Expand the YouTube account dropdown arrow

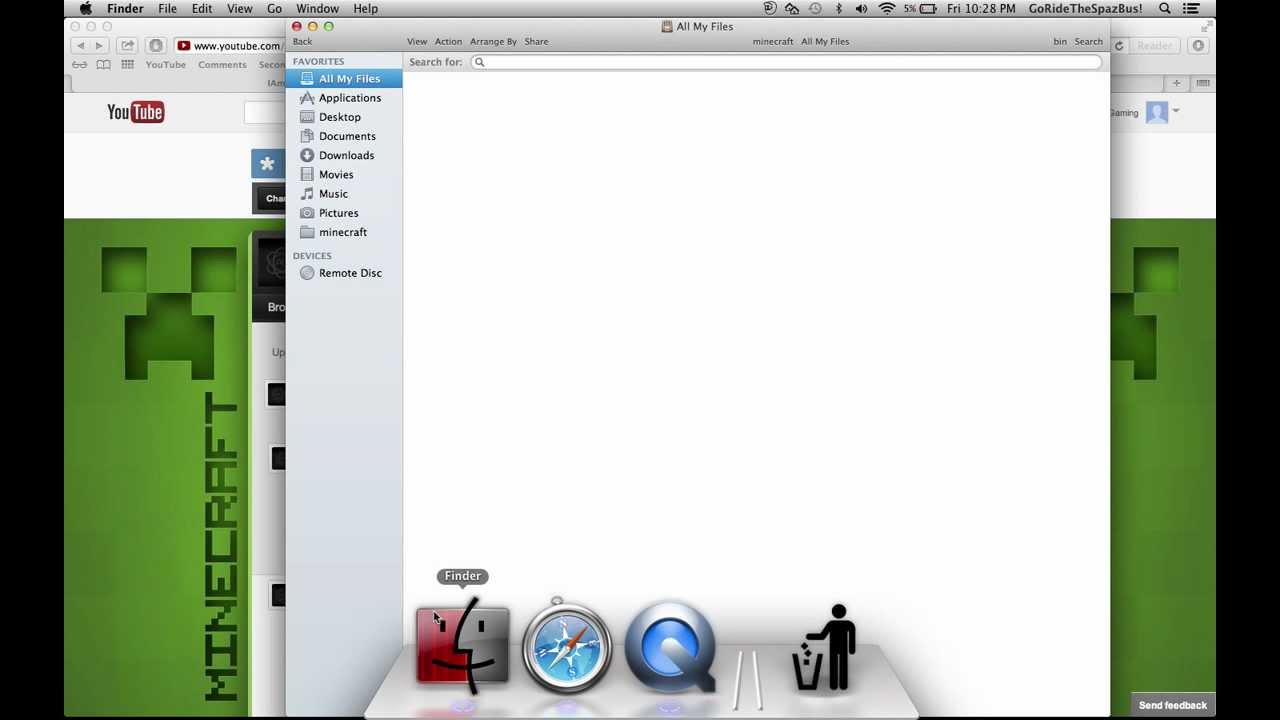1176,112
